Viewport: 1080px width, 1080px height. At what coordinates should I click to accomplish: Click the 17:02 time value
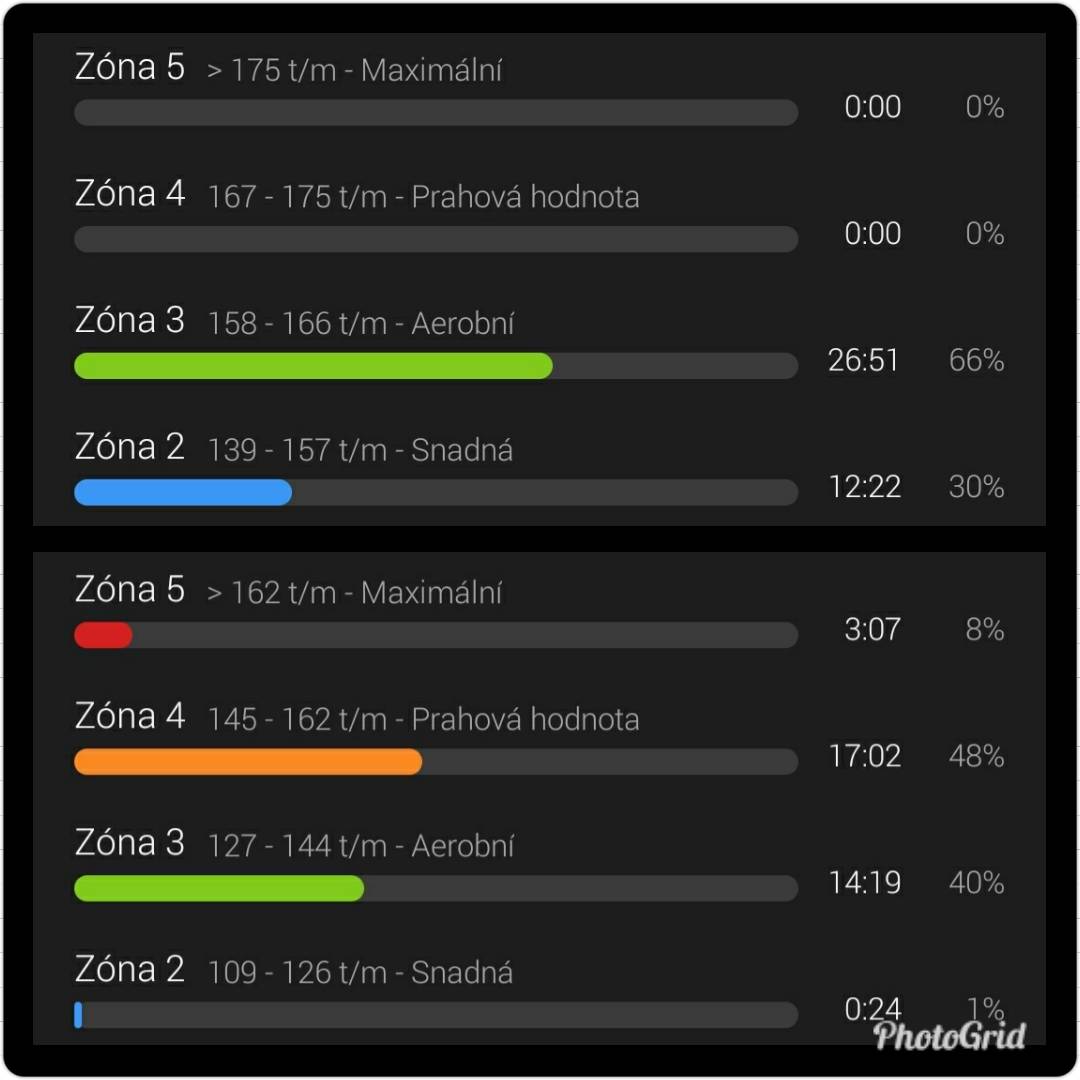coord(865,756)
